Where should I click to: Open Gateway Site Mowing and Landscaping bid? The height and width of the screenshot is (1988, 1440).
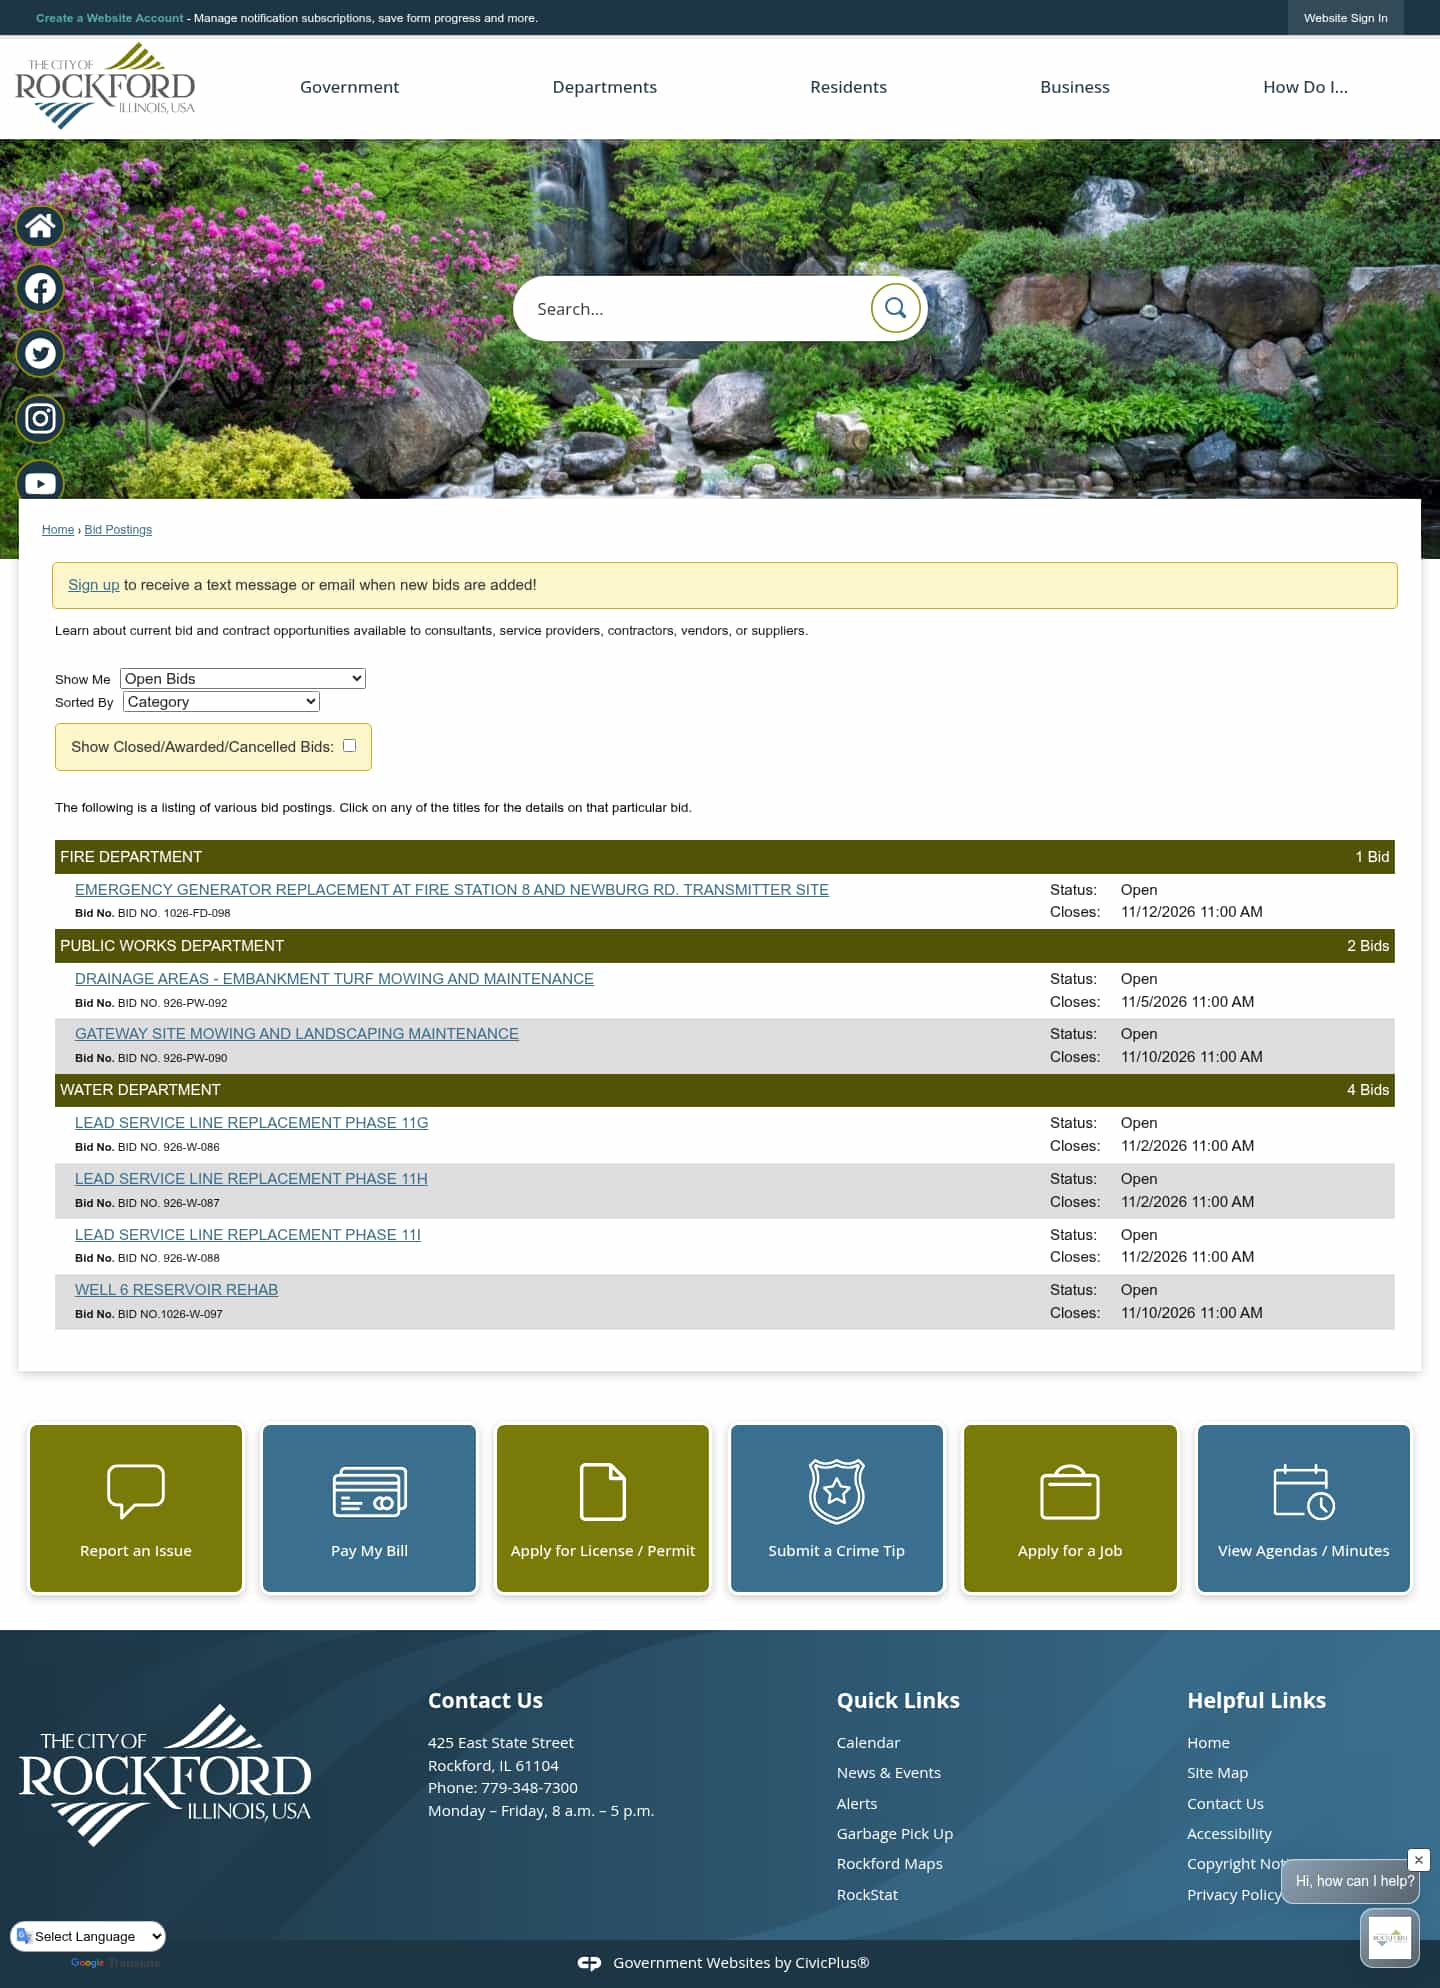(297, 1034)
